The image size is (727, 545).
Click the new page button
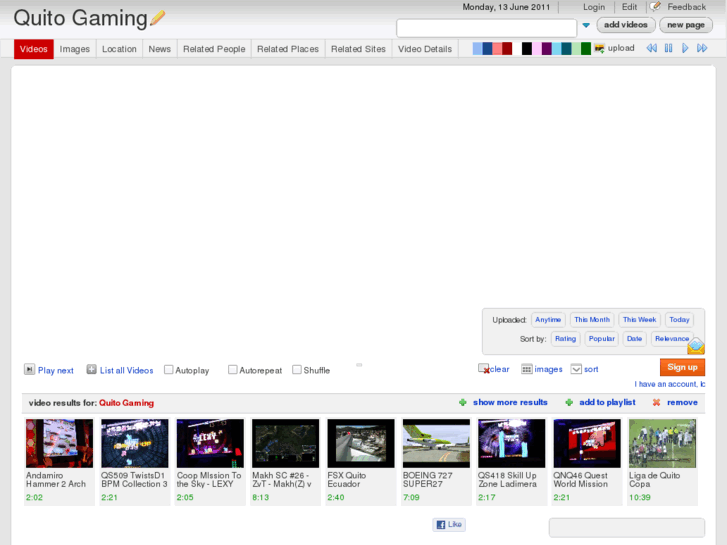(x=686, y=25)
